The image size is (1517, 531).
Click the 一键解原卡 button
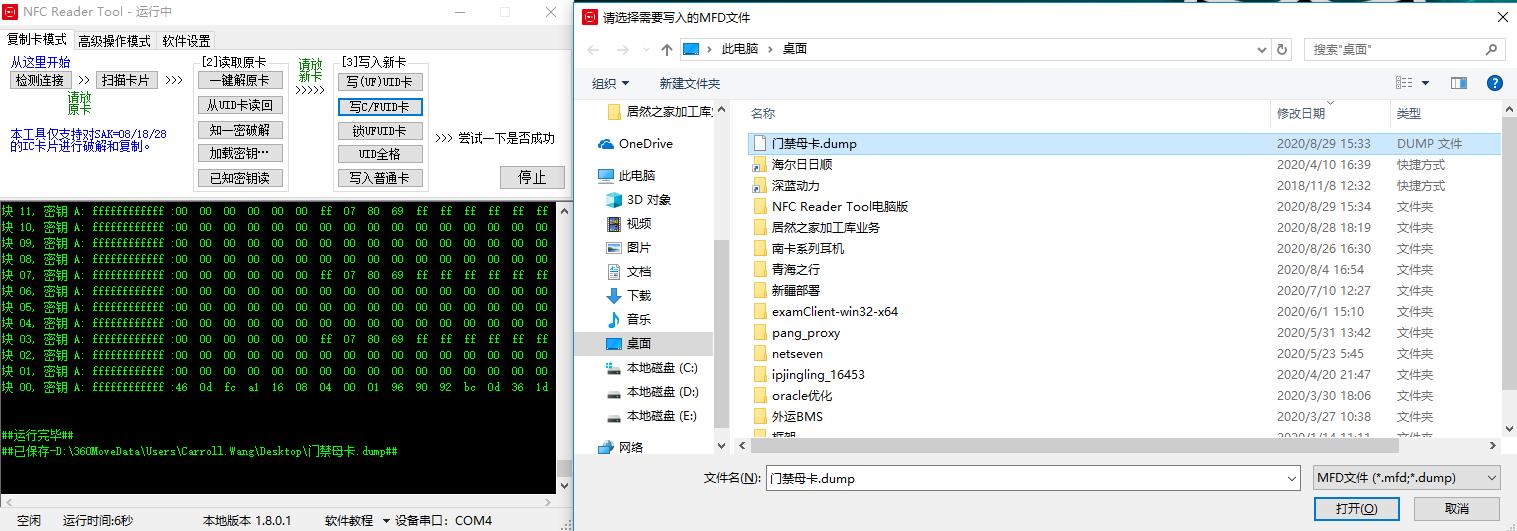[240, 81]
